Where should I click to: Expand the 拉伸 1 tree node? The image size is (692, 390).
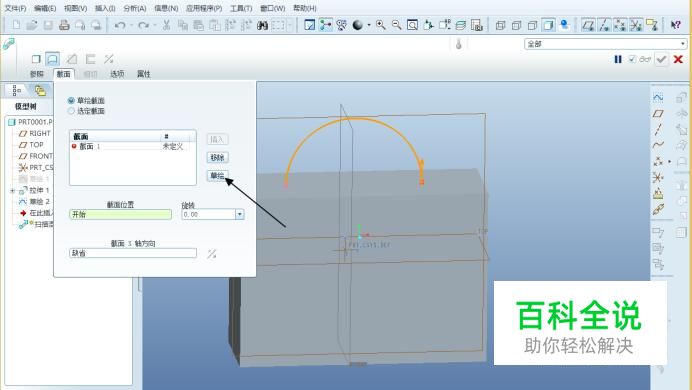click(13, 191)
